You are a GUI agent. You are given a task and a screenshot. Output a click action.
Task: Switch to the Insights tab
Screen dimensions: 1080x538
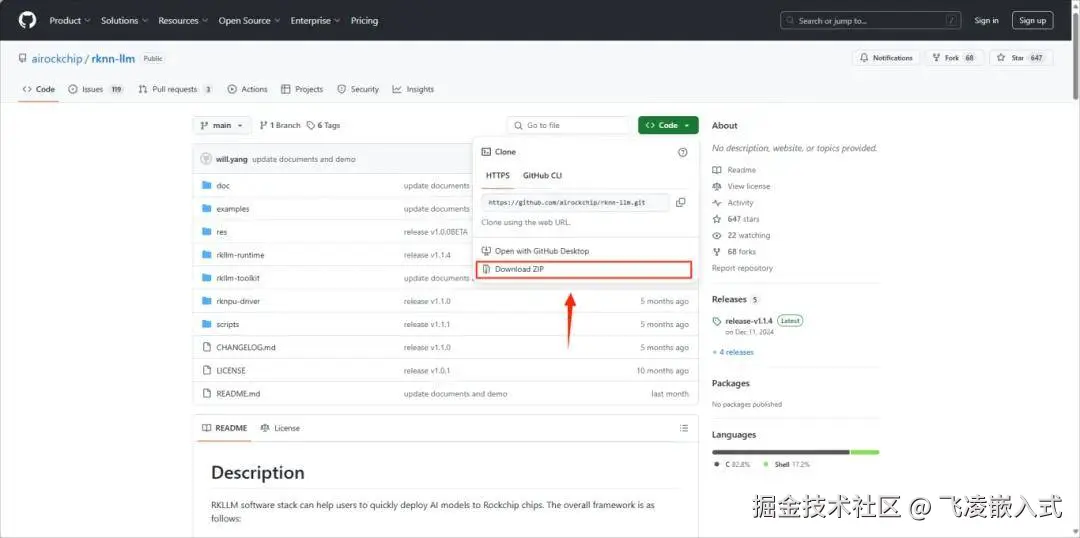pyautogui.click(x=413, y=90)
